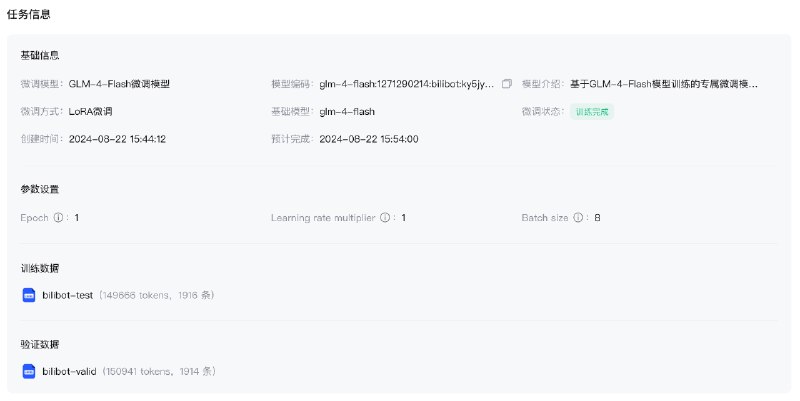Click the 基础信息 section title
Screen dimensions: 800x401
tap(40, 56)
